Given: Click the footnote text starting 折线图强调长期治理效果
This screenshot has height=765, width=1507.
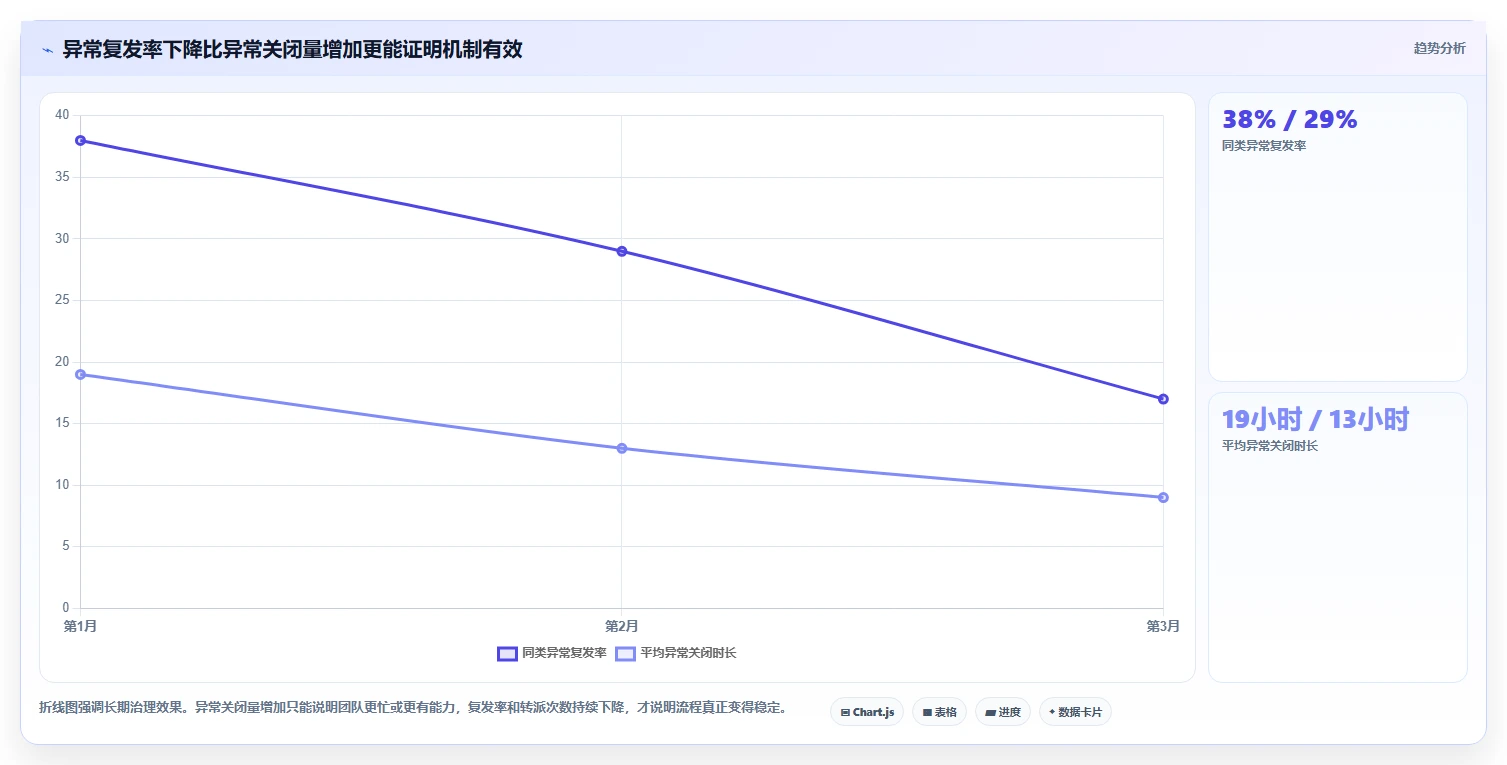Looking at the screenshot, I should coord(413,707).
